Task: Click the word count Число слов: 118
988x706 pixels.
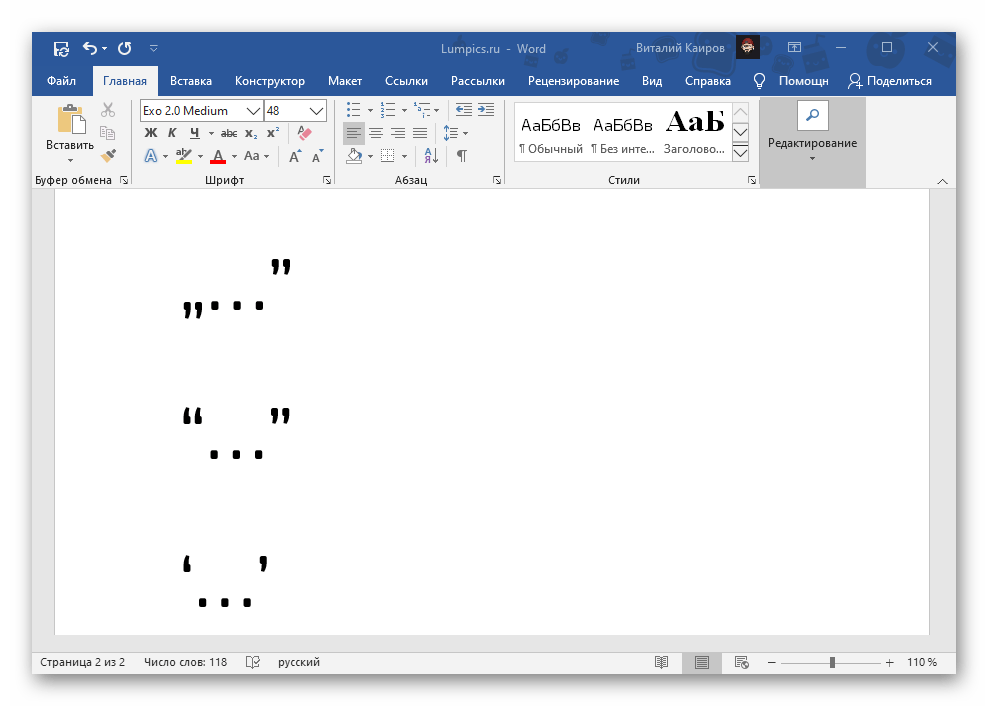Action: pyautogui.click(x=185, y=662)
